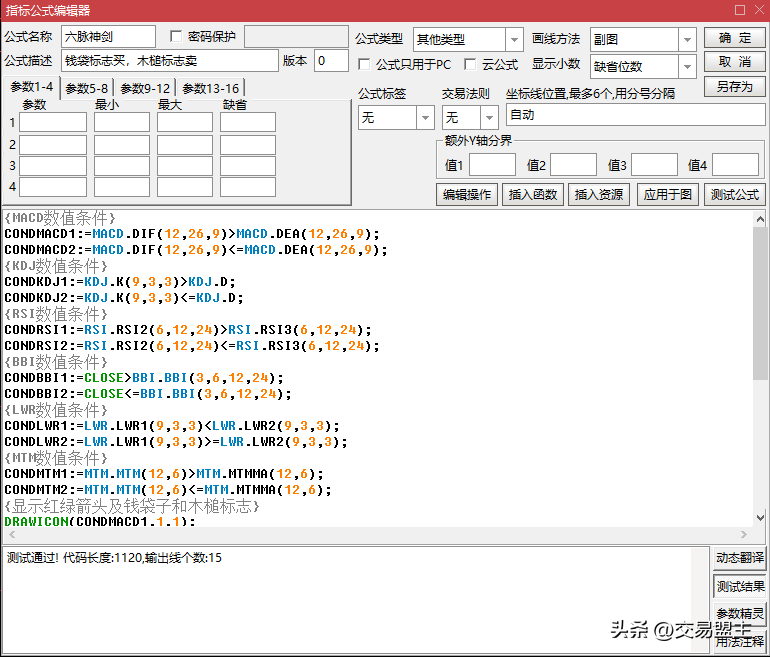Screen dimensions: 770x657
Task: Open the 交易法则 dropdown
Action: point(489,117)
